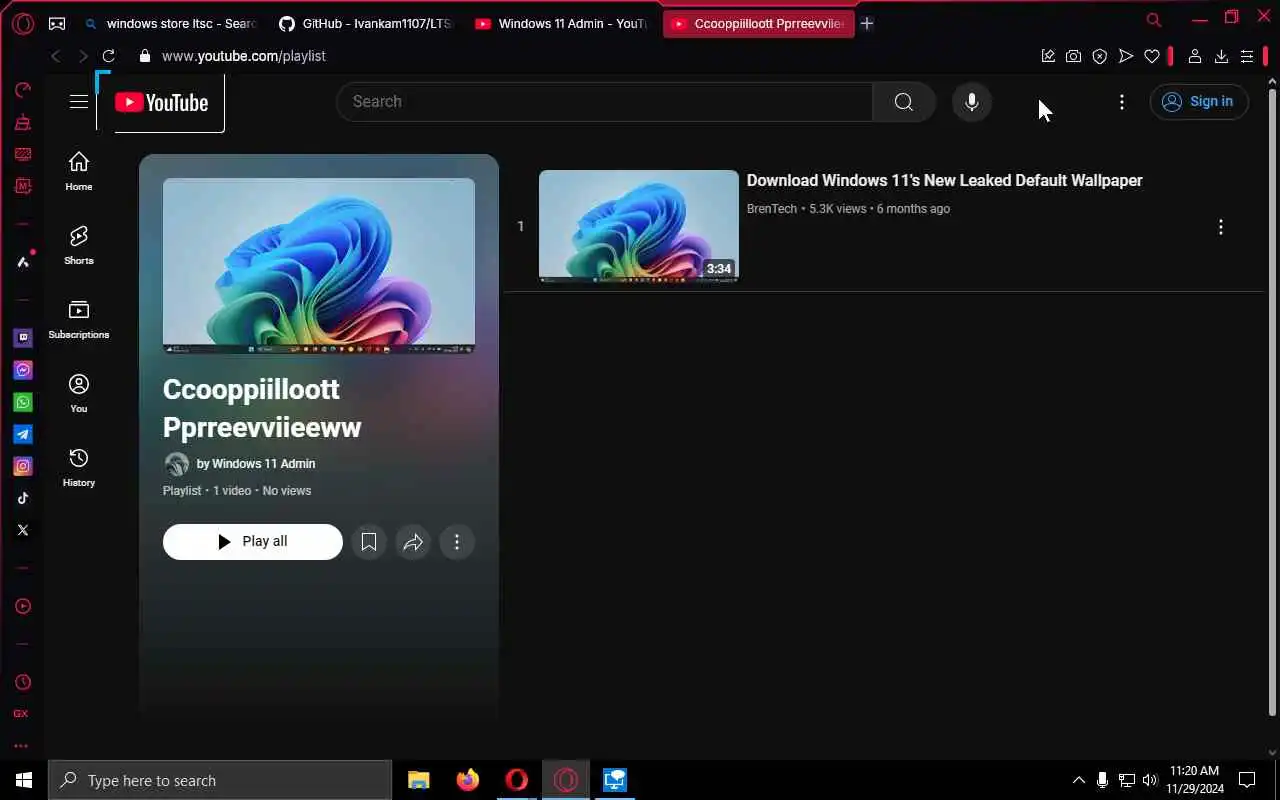Open playlist more-actions three-dot menu
Viewport: 1280px width, 800px height.
(457, 542)
